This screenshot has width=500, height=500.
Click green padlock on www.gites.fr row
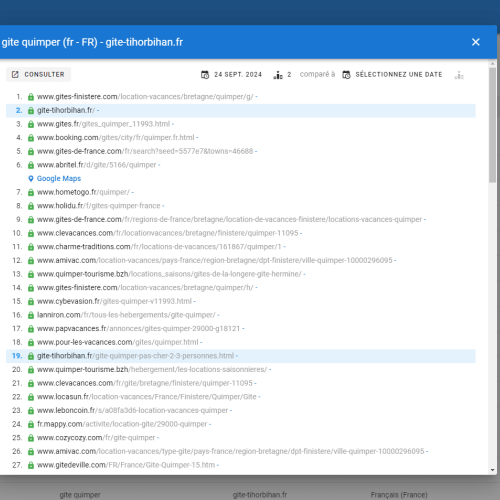coord(31,124)
